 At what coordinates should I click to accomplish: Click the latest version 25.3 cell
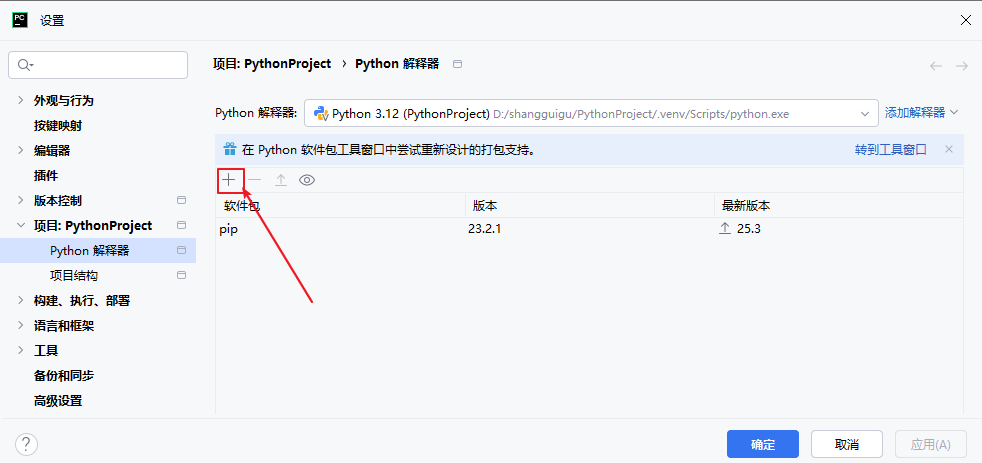pos(748,229)
